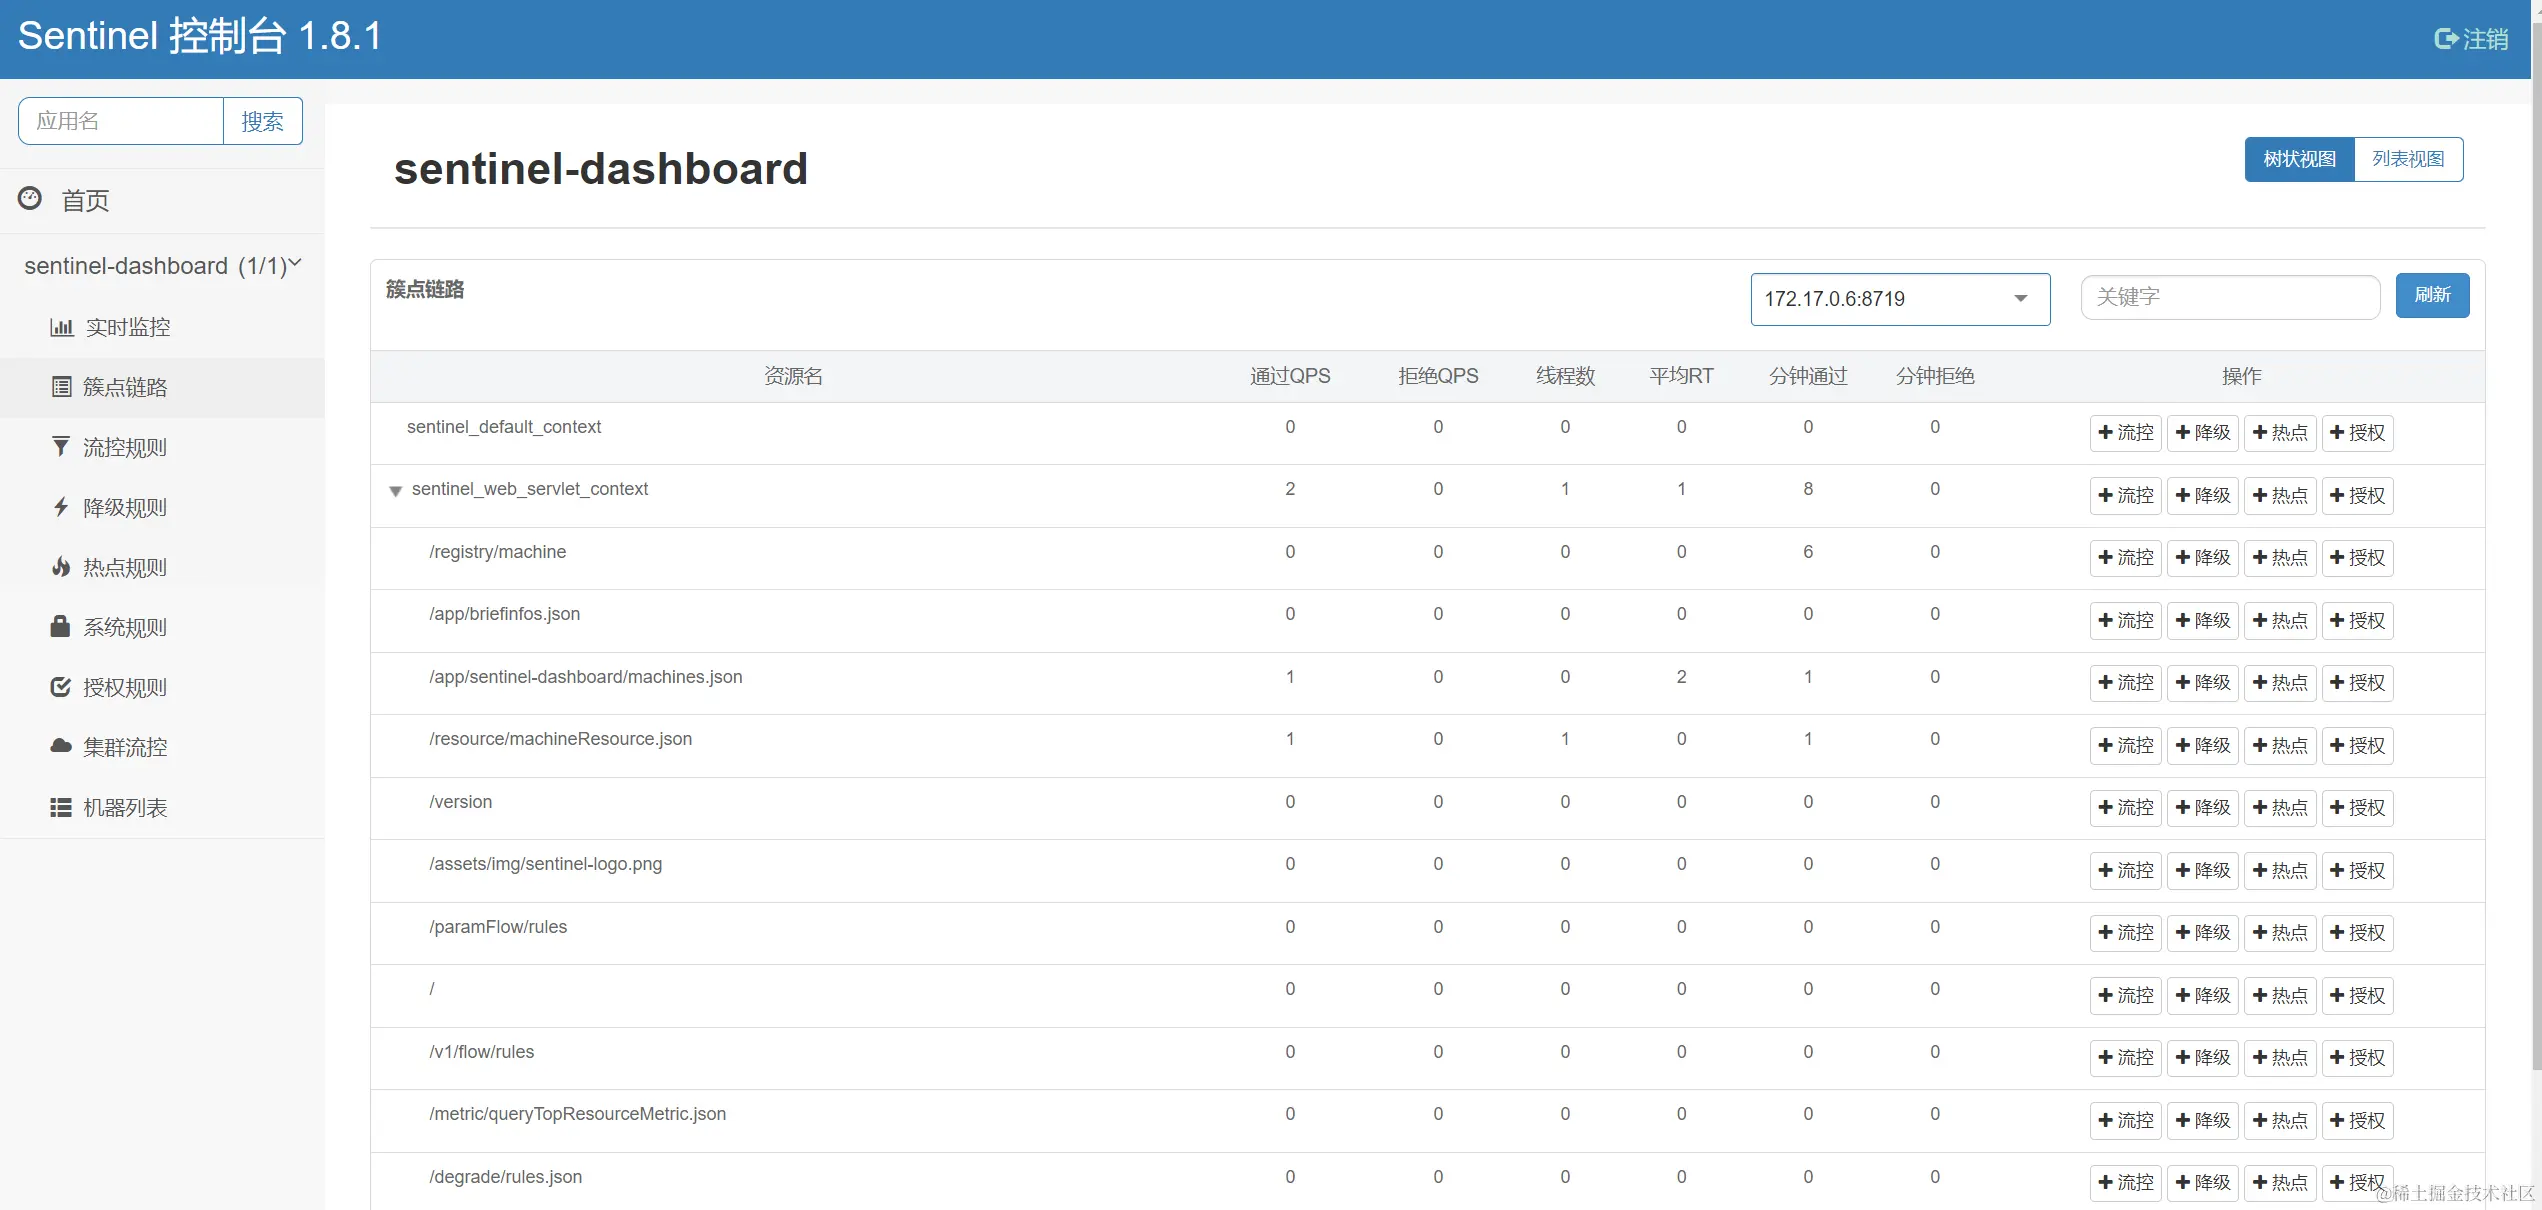Click the 刷新 refresh button
Image resolution: width=2542 pixels, height=1210 pixels.
tap(2431, 295)
